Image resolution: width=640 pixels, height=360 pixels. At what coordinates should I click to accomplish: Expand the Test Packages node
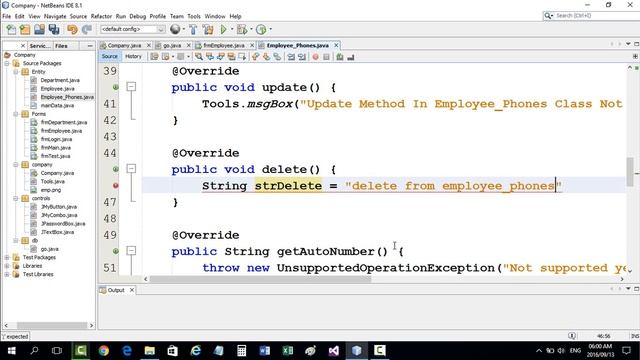click(7, 258)
